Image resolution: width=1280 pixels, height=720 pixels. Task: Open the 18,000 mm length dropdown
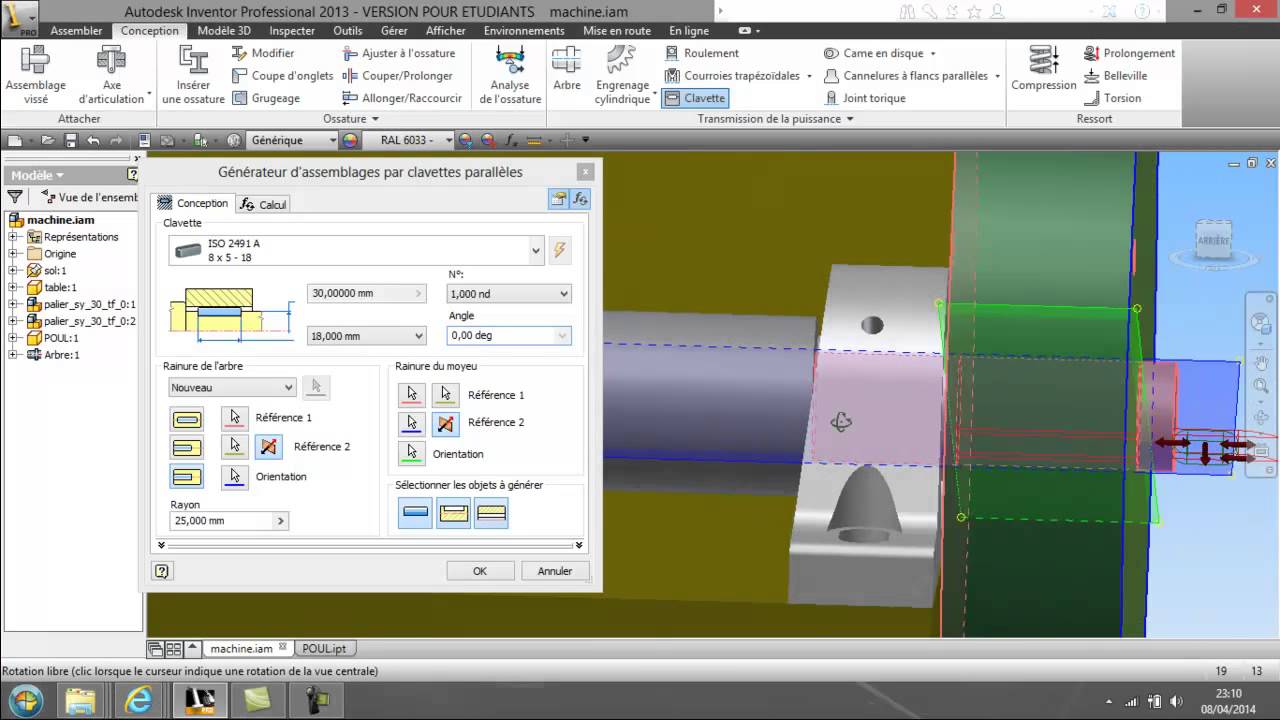(x=418, y=336)
